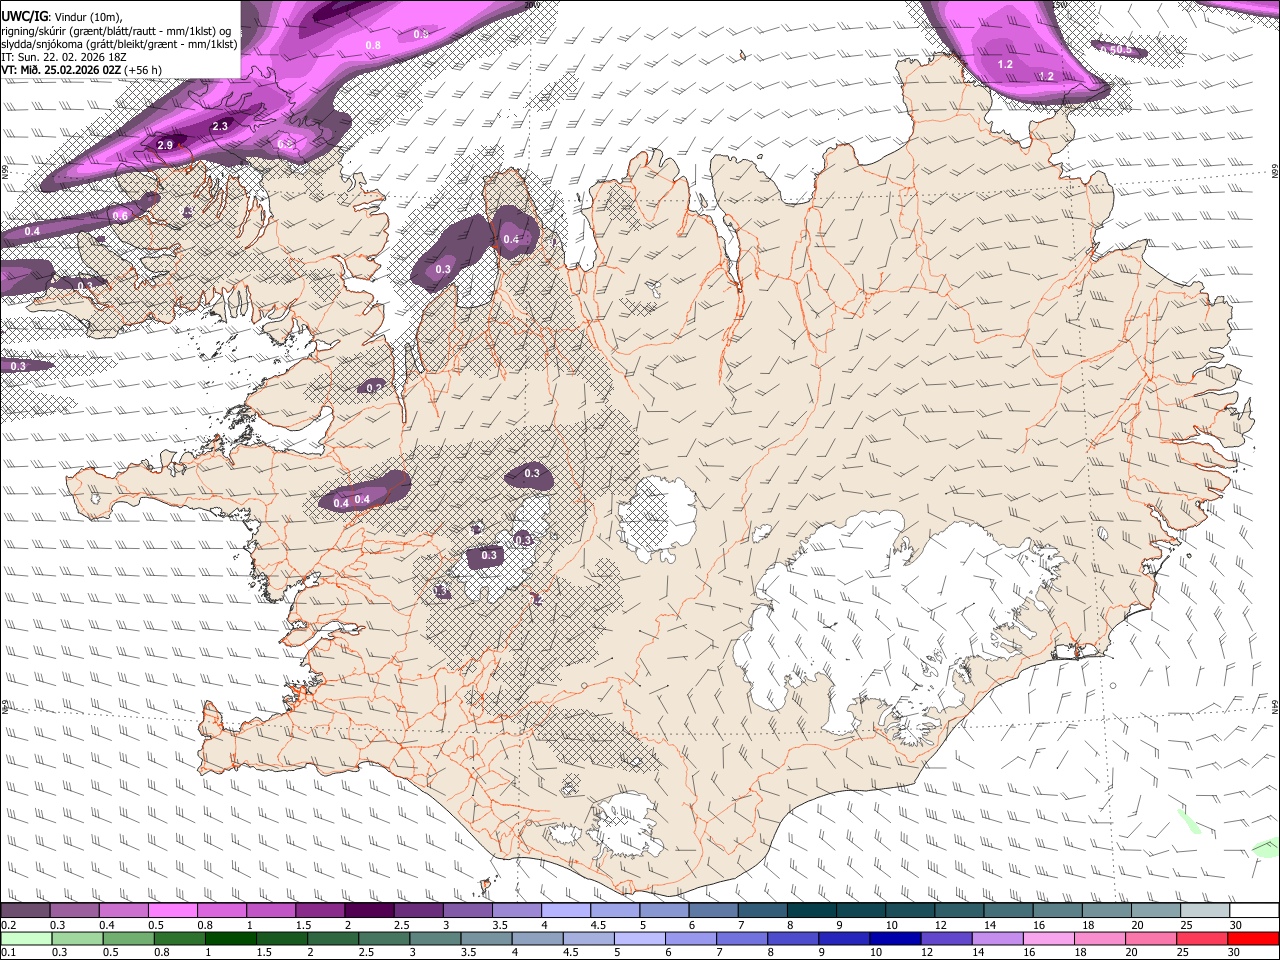
Task: Select the light lilac 14–16 rain legend swatch
Action: point(998,938)
